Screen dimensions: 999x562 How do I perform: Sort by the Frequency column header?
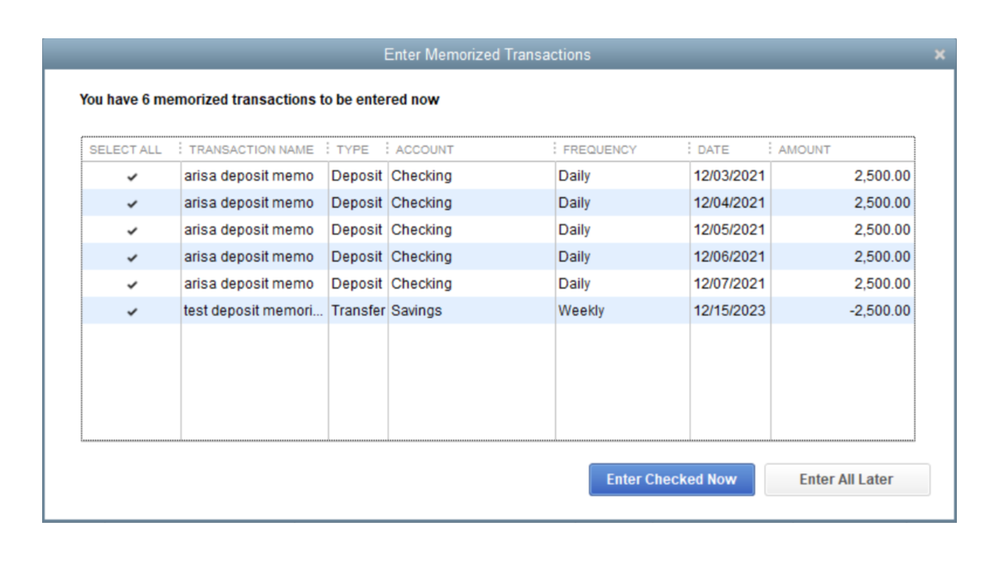point(600,150)
